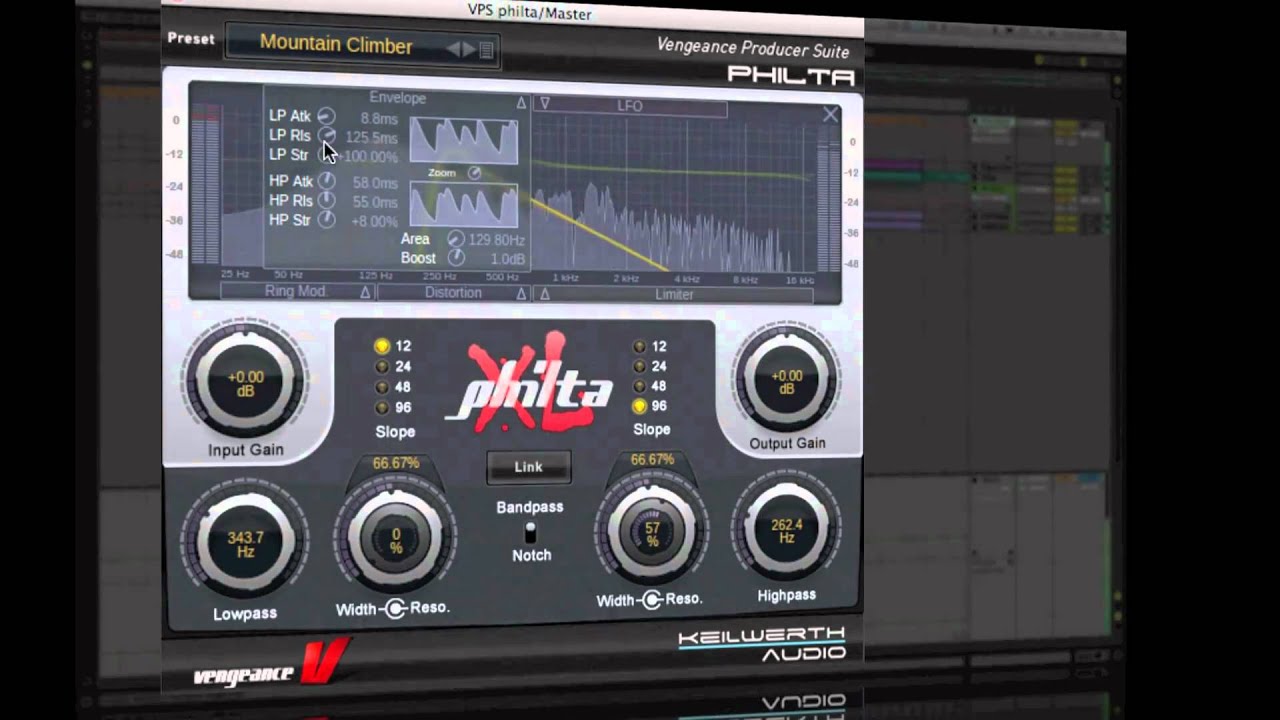Image resolution: width=1280 pixels, height=720 pixels.
Task: Adjust the LP Str envelope knob
Action: [x=326, y=154]
